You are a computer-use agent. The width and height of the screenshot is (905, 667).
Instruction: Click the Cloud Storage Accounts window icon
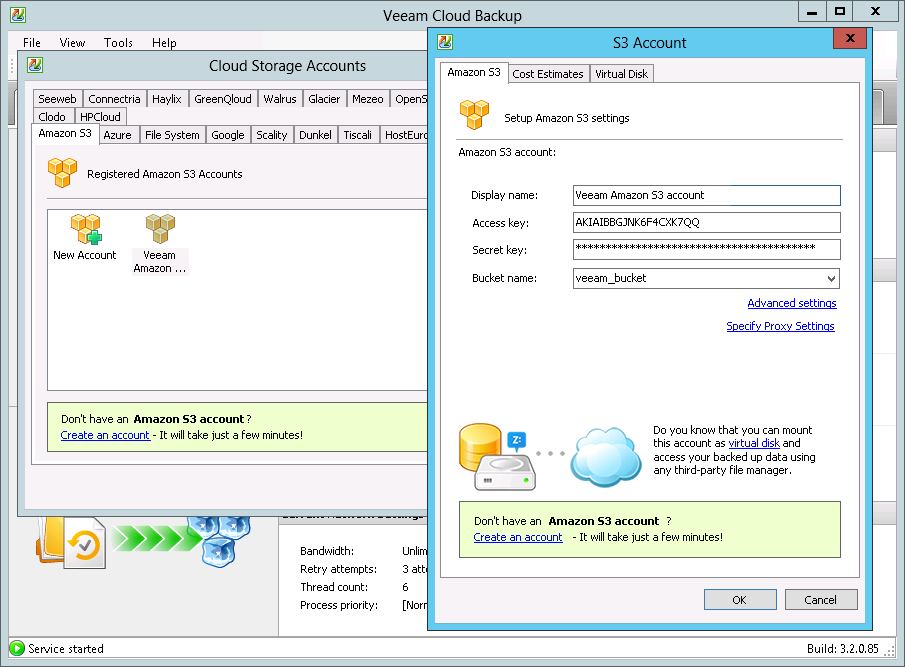[35, 65]
